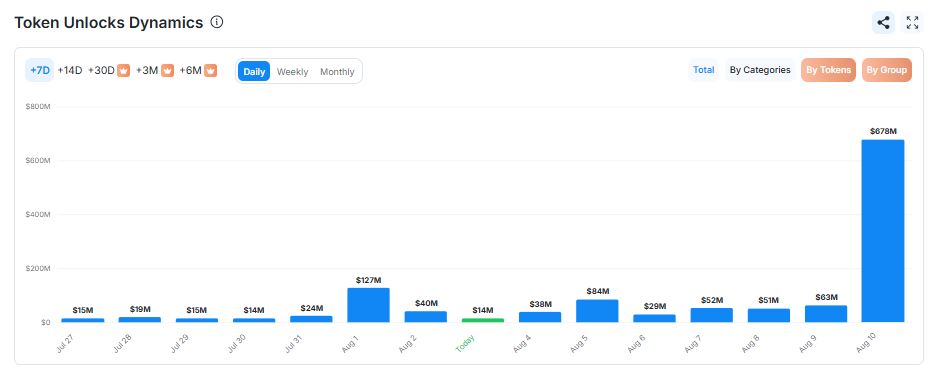Select the Total view
937x371 pixels.
click(703, 70)
